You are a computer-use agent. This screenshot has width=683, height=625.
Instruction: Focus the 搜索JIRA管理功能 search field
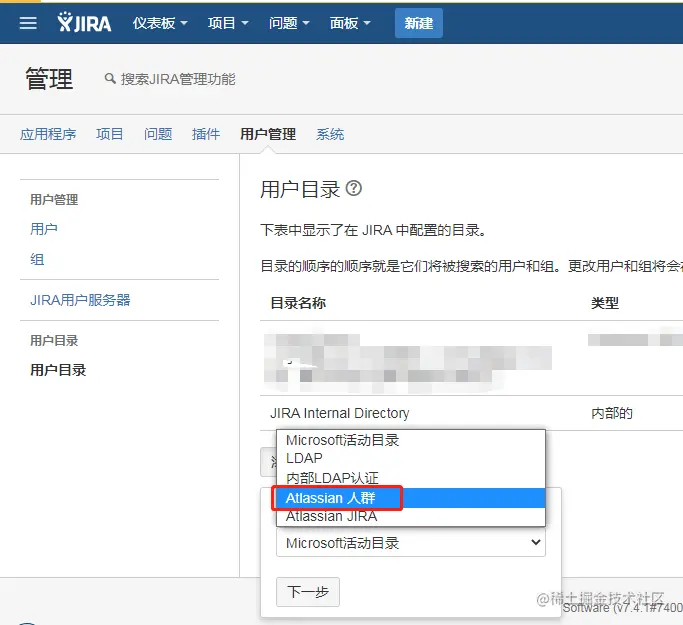[x=178, y=79]
